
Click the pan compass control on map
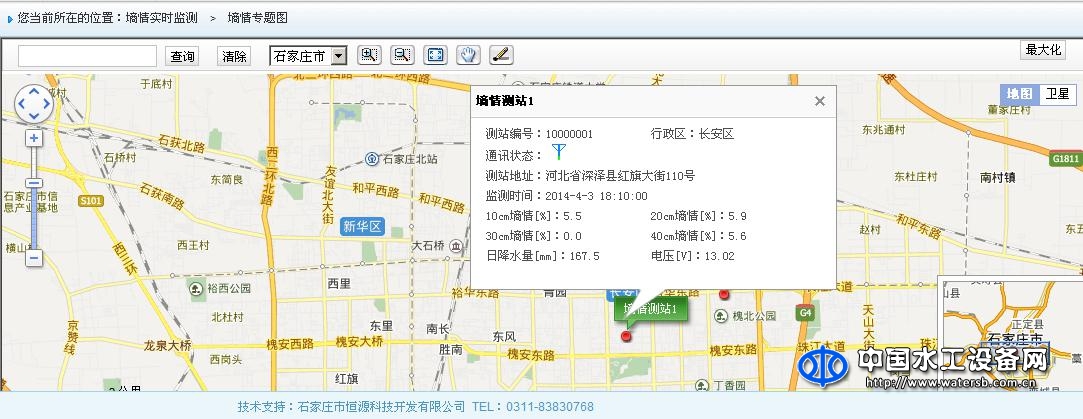34,102
